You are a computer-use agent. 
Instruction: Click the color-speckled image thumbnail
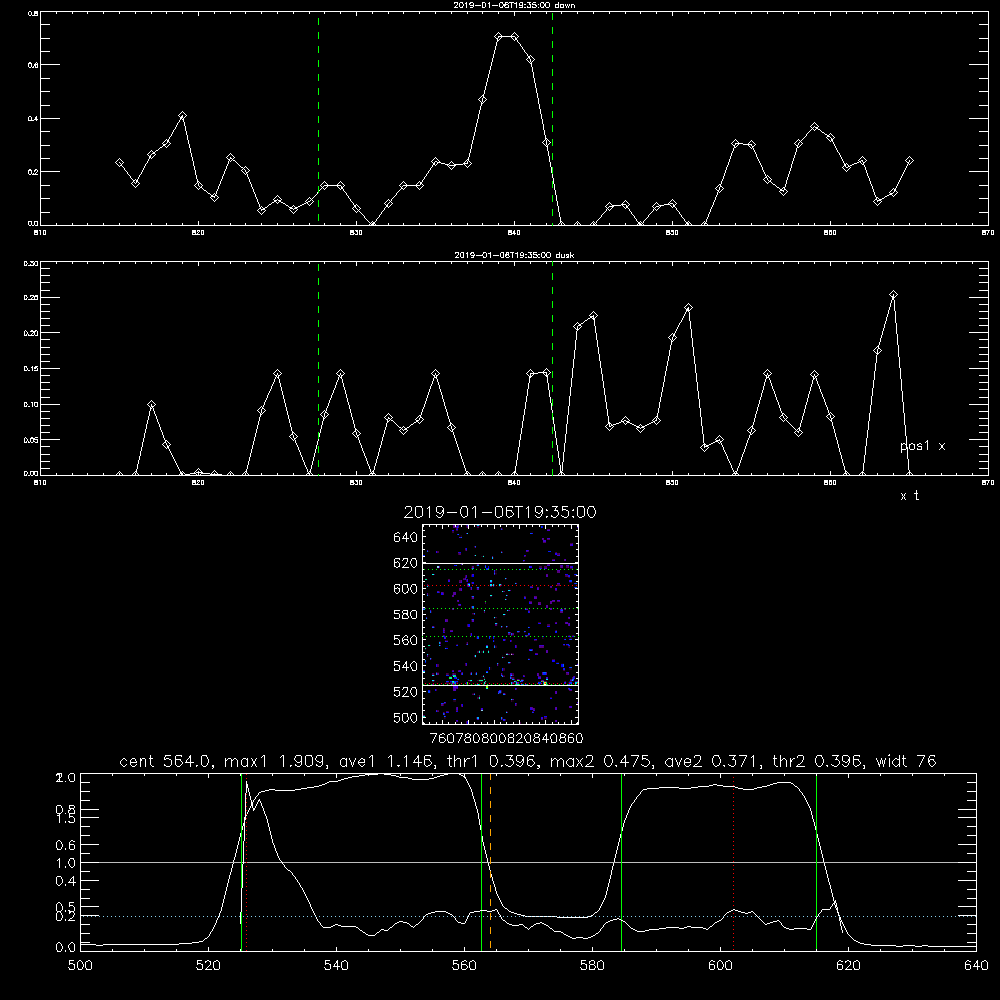tap(500, 624)
